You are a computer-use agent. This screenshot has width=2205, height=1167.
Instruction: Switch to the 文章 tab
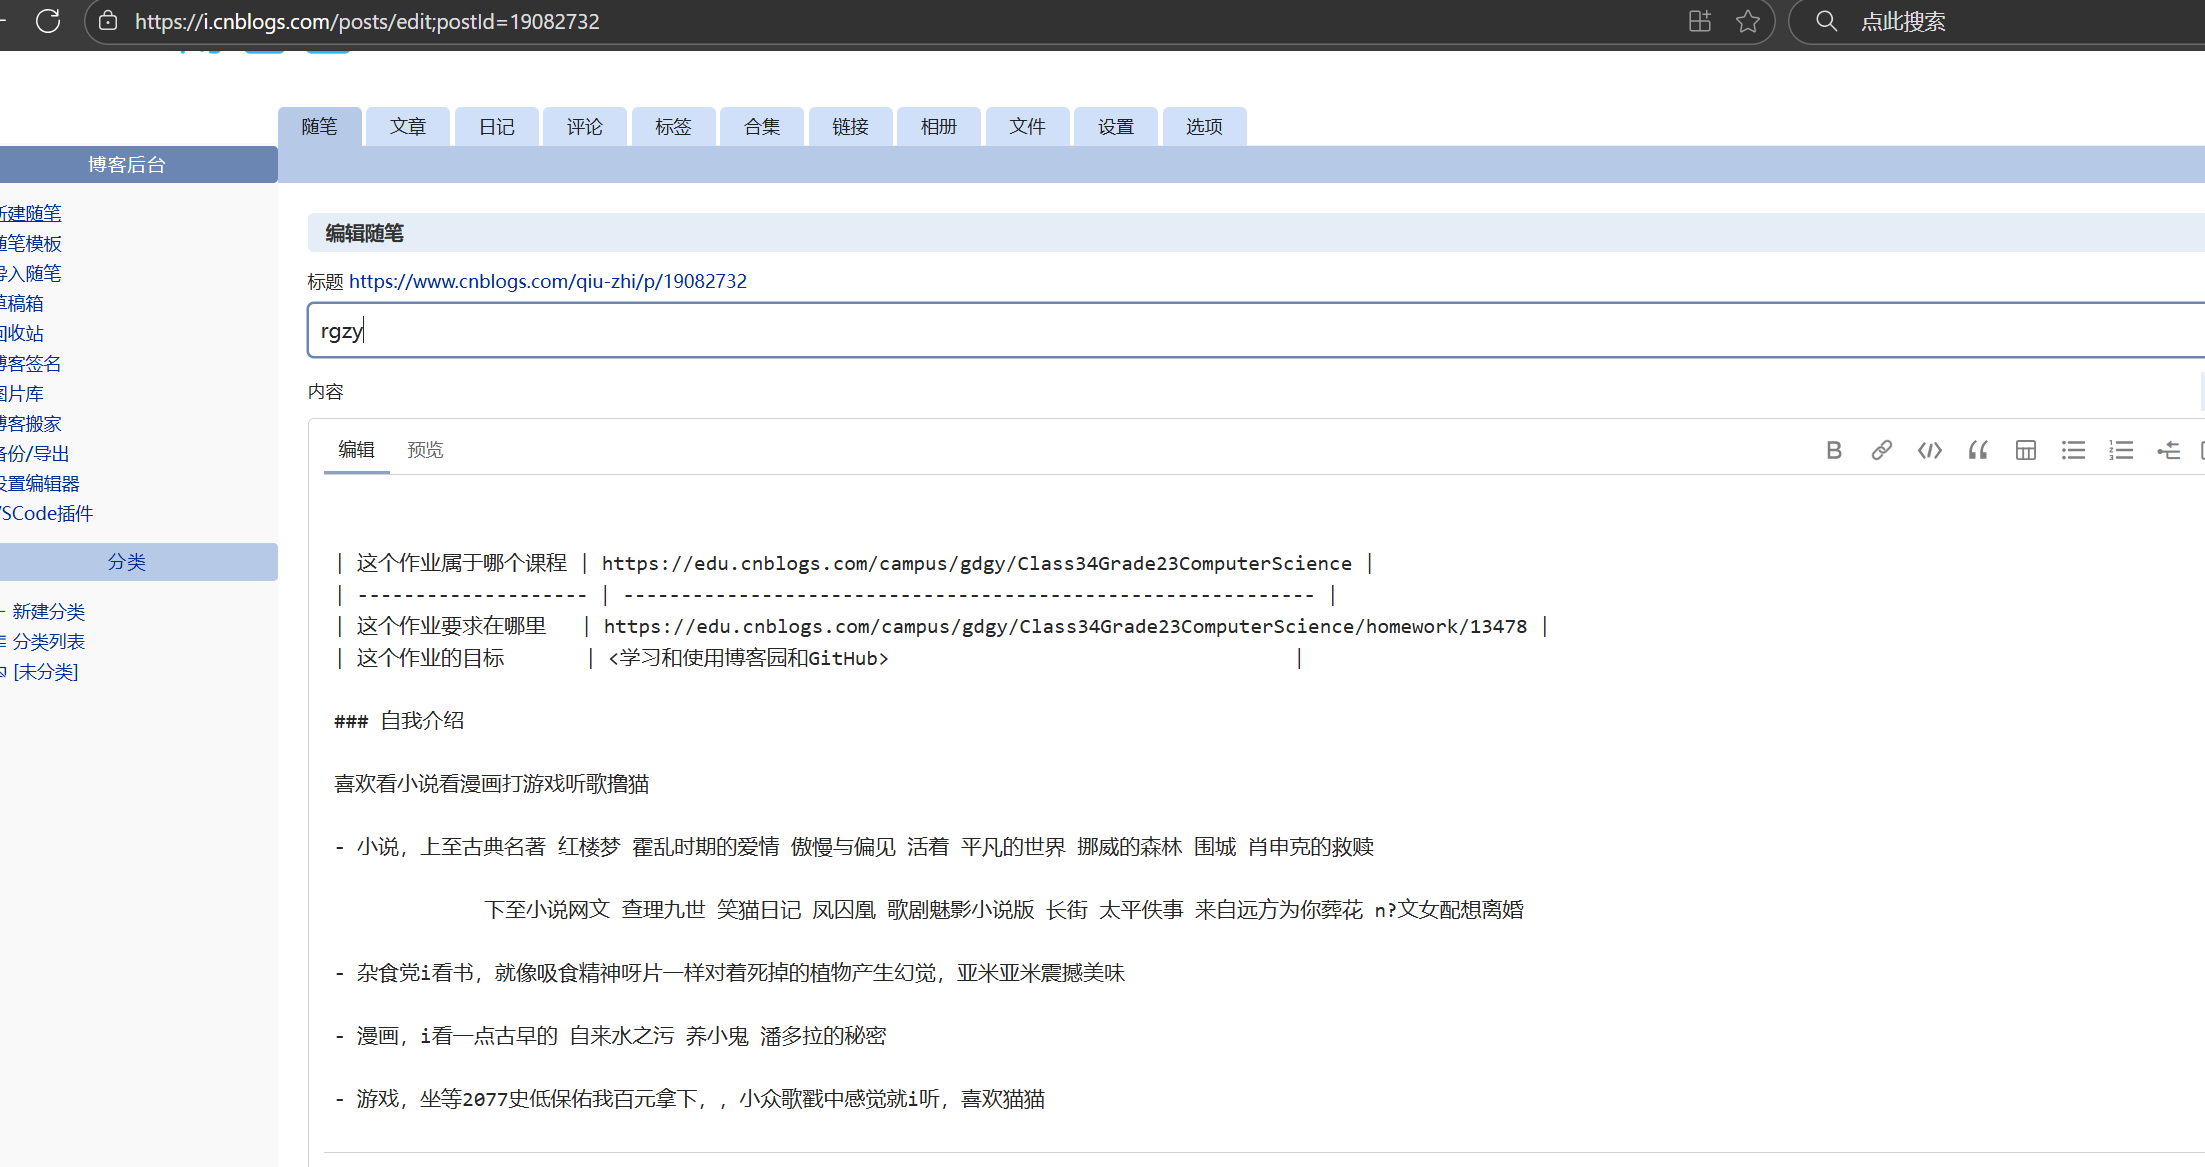407,126
